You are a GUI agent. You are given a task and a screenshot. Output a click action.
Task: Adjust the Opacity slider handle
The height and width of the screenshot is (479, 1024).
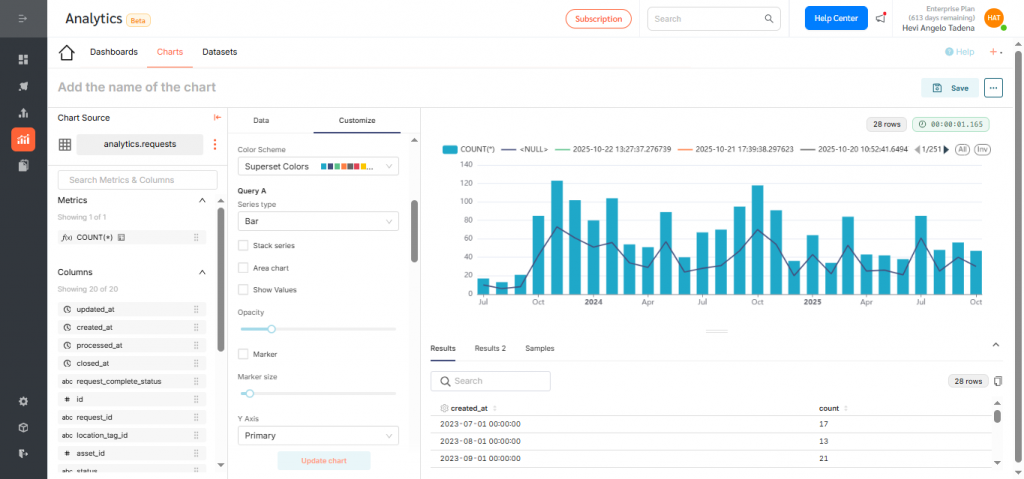271,328
